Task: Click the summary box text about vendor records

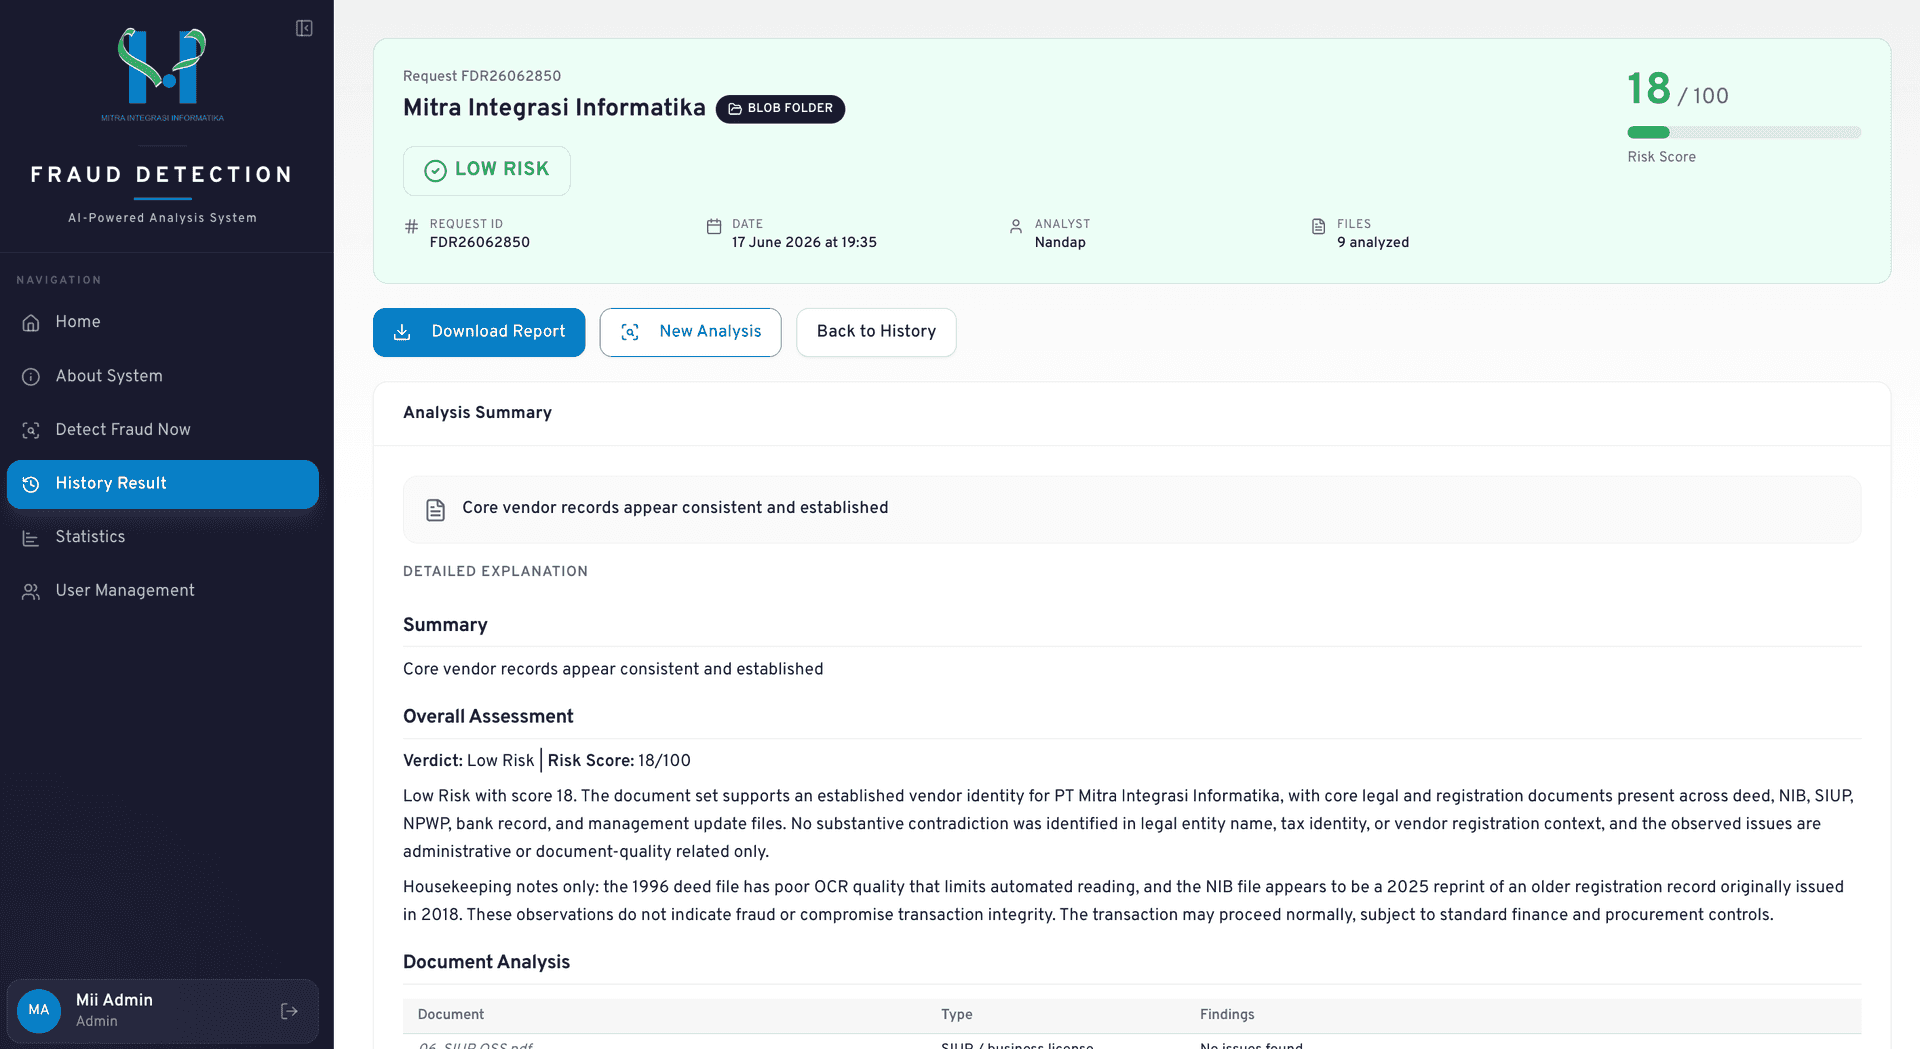Action: pyautogui.click(x=675, y=508)
